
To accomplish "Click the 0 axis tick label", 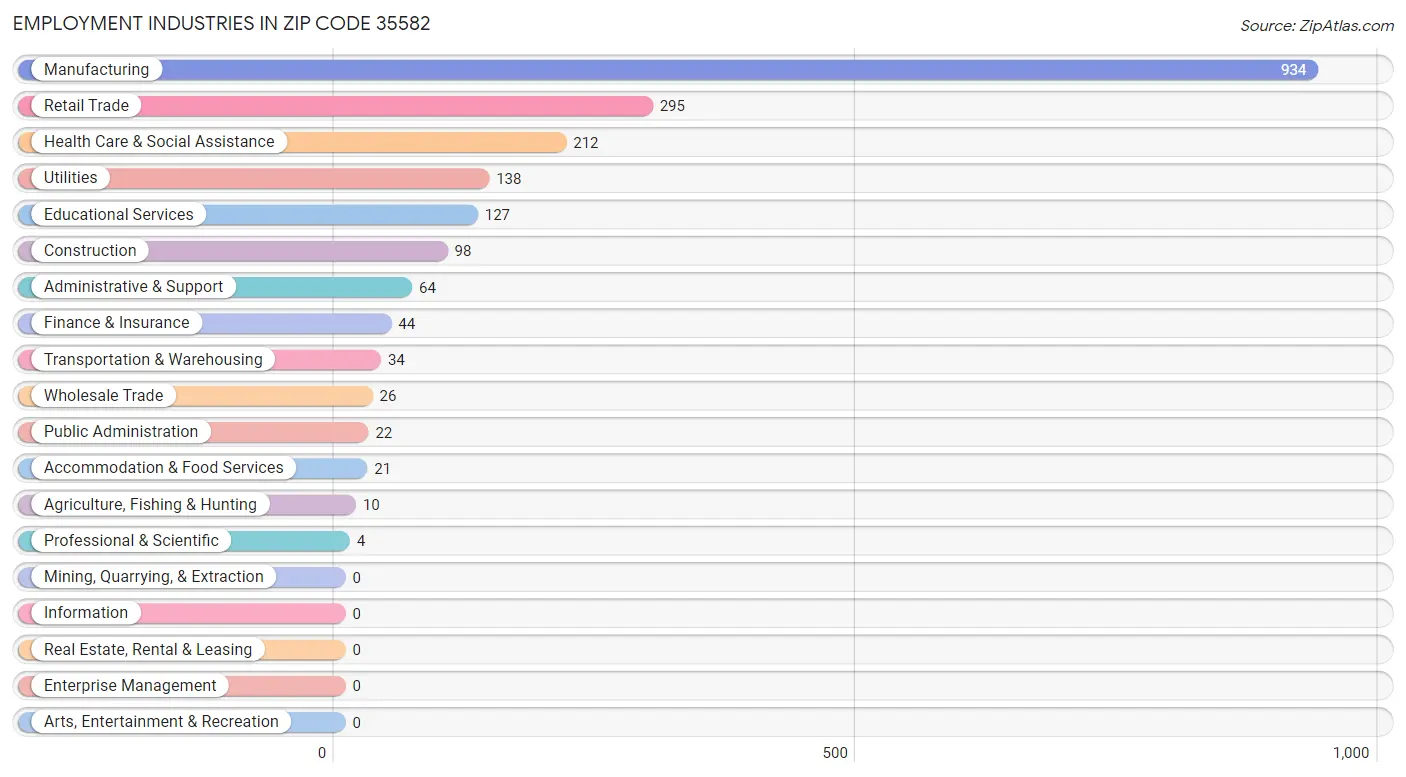I will [x=322, y=753].
